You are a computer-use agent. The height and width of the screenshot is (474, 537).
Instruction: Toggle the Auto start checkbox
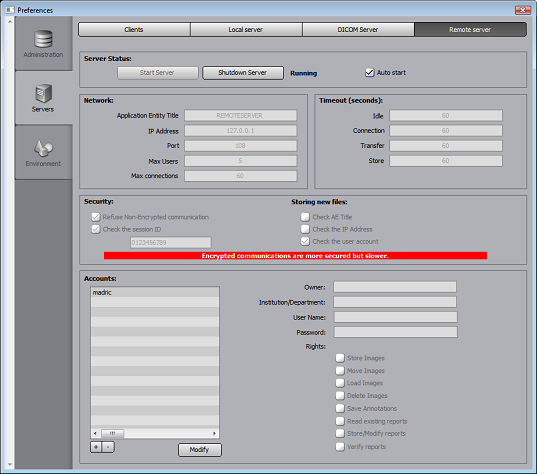370,73
